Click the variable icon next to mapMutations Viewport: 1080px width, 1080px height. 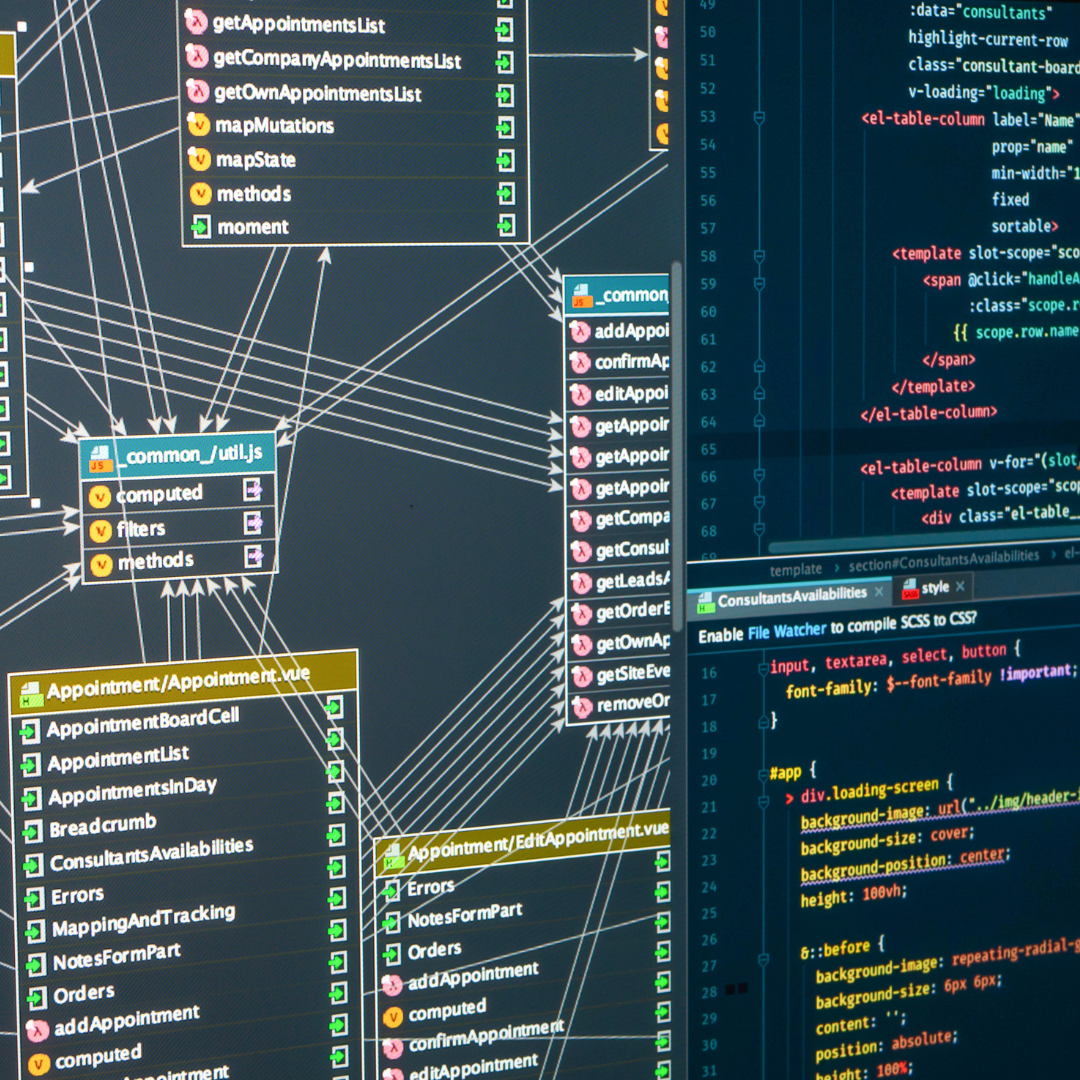(x=199, y=126)
